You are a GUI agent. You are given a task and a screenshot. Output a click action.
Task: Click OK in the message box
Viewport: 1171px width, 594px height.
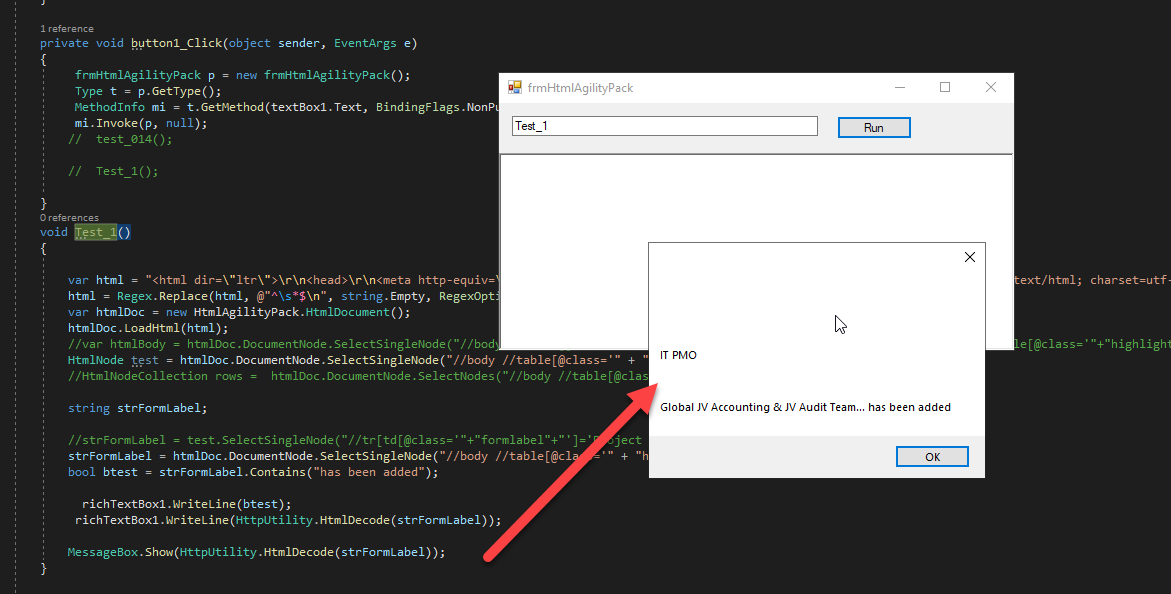932,457
